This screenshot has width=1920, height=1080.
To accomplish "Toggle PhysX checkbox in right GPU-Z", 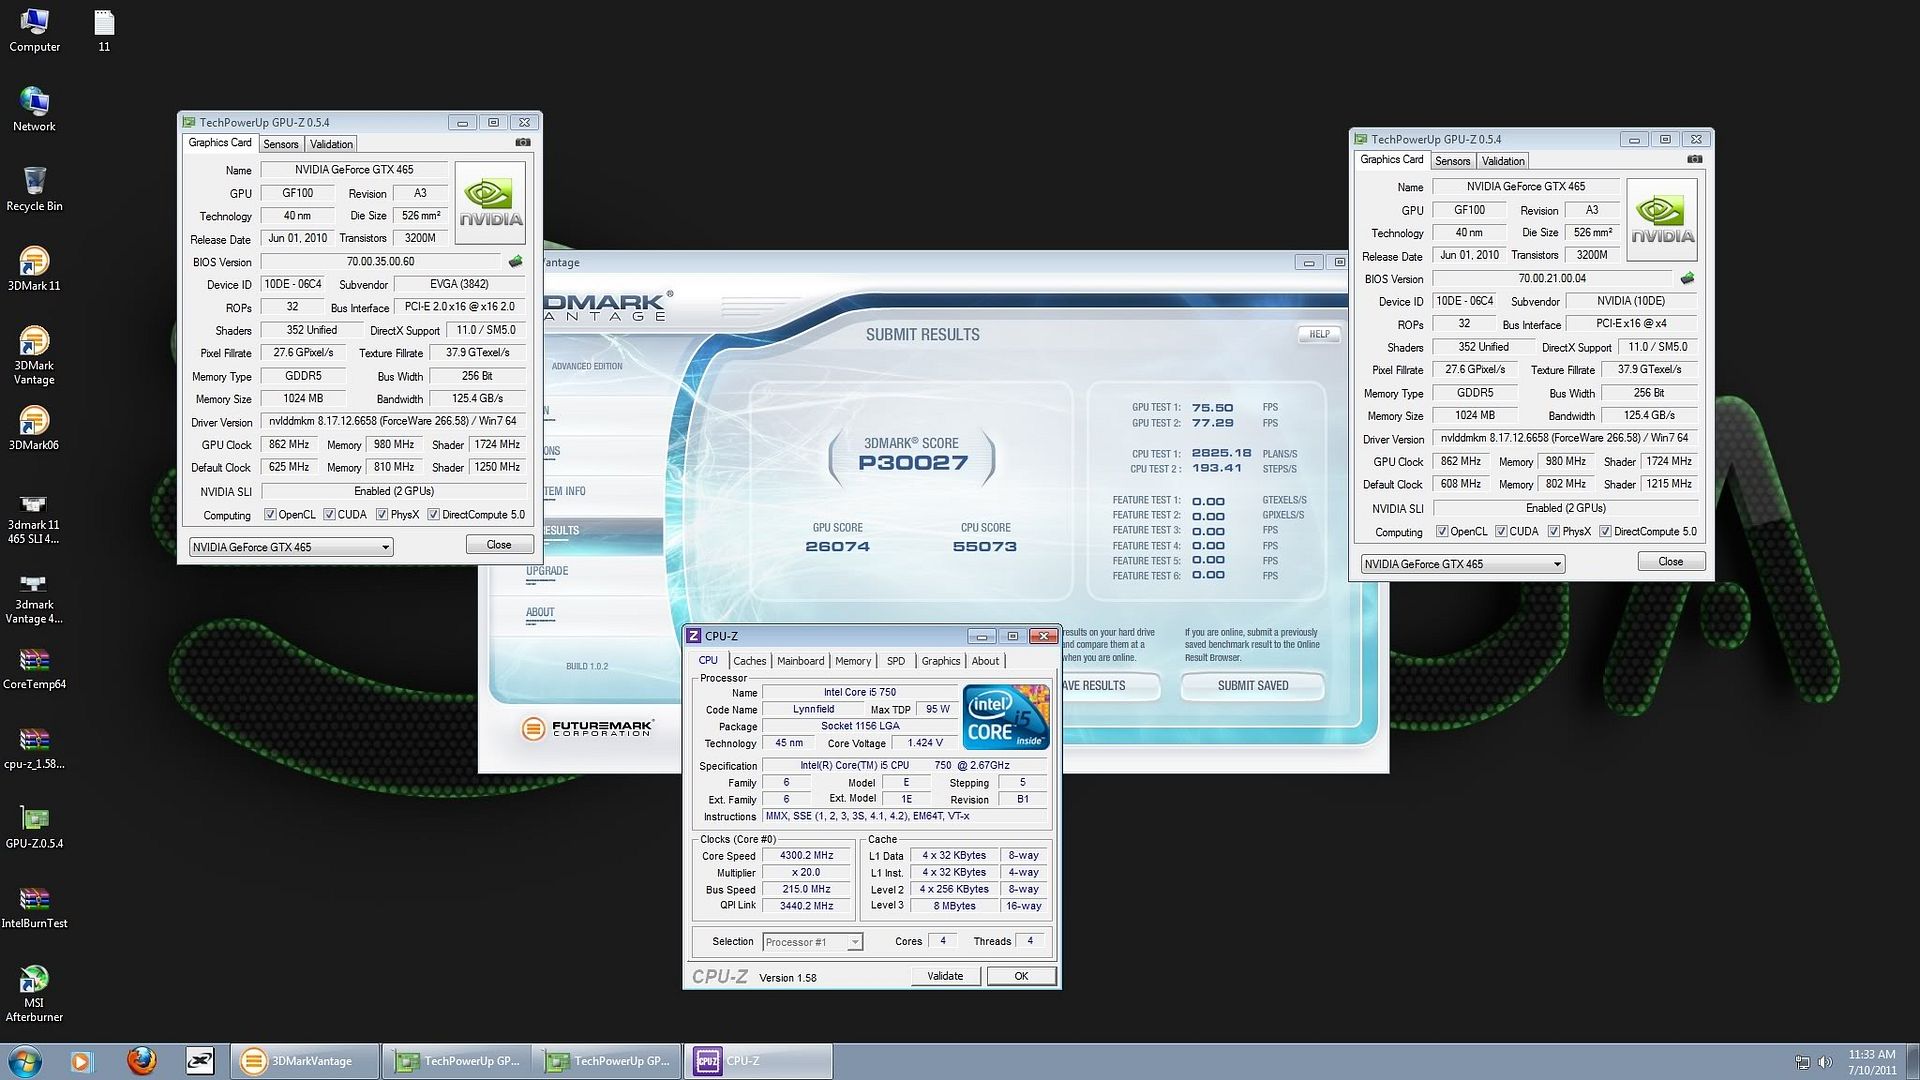I will pyautogui.click(x=1554, y=532).
